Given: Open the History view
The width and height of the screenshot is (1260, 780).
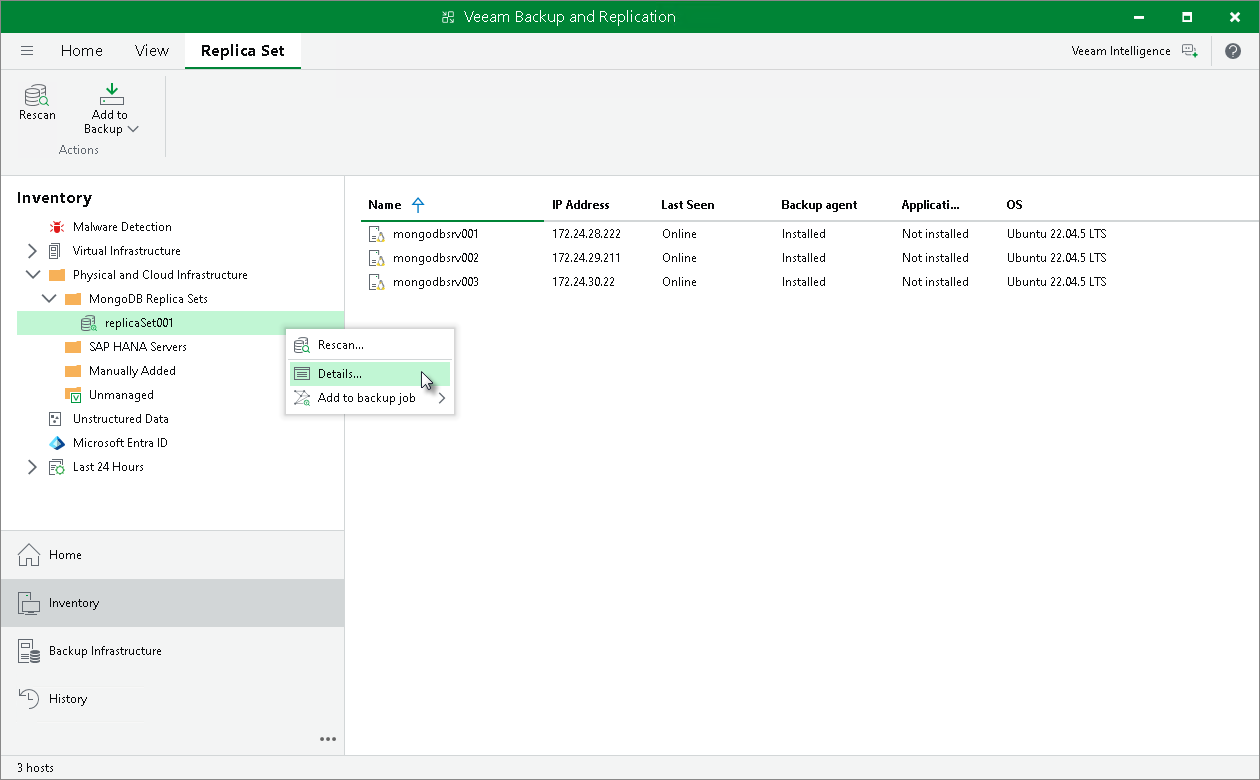Looking at the screenshot, I should pyautogui.click(x=172, y=699).
